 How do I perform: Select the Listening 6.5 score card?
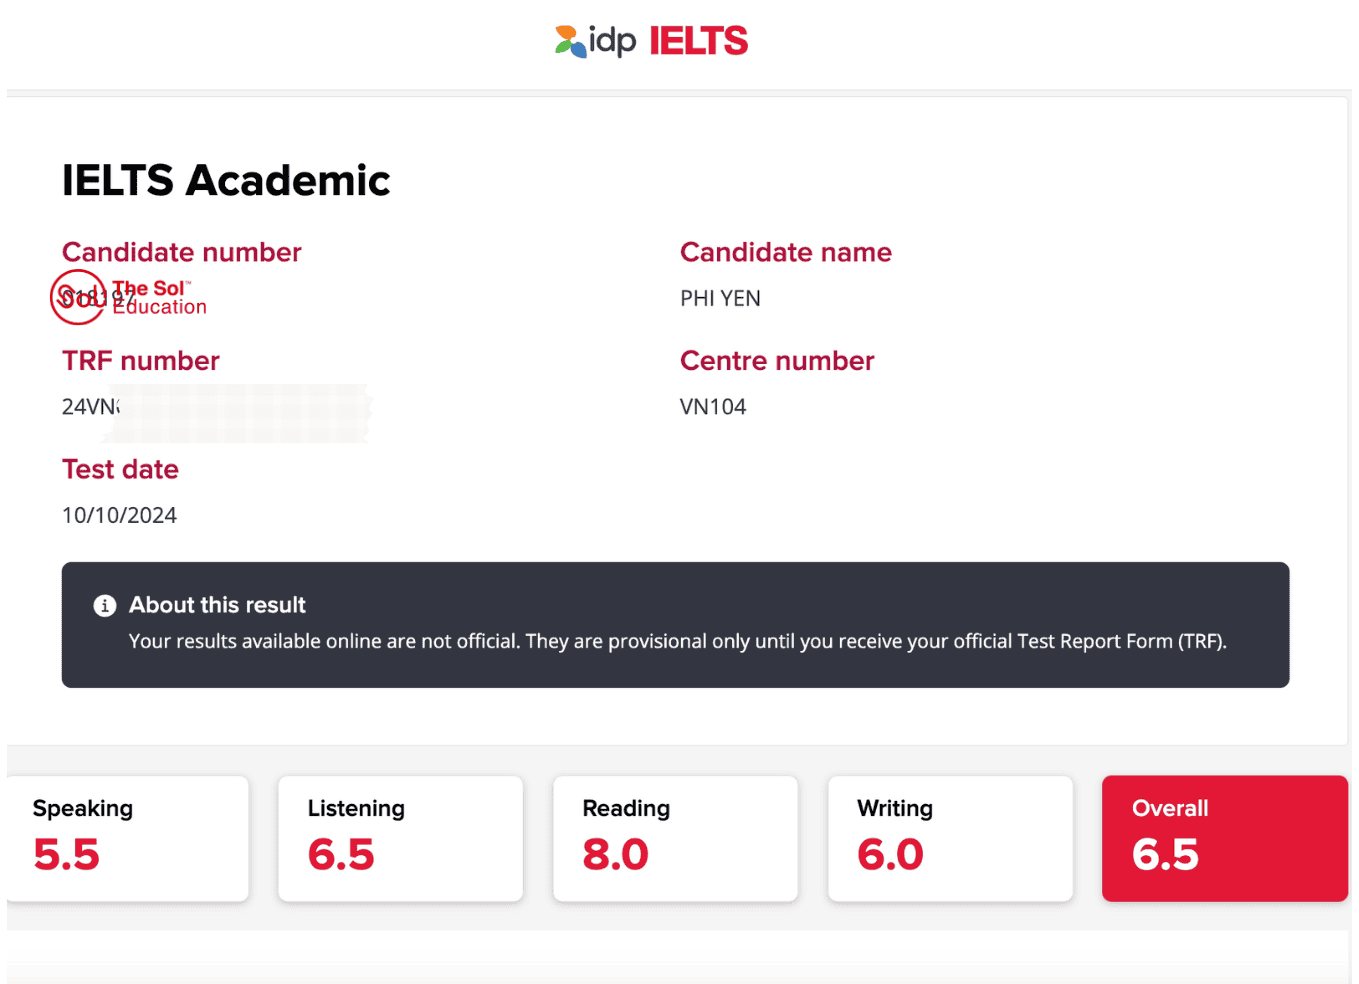pos(400,838)
